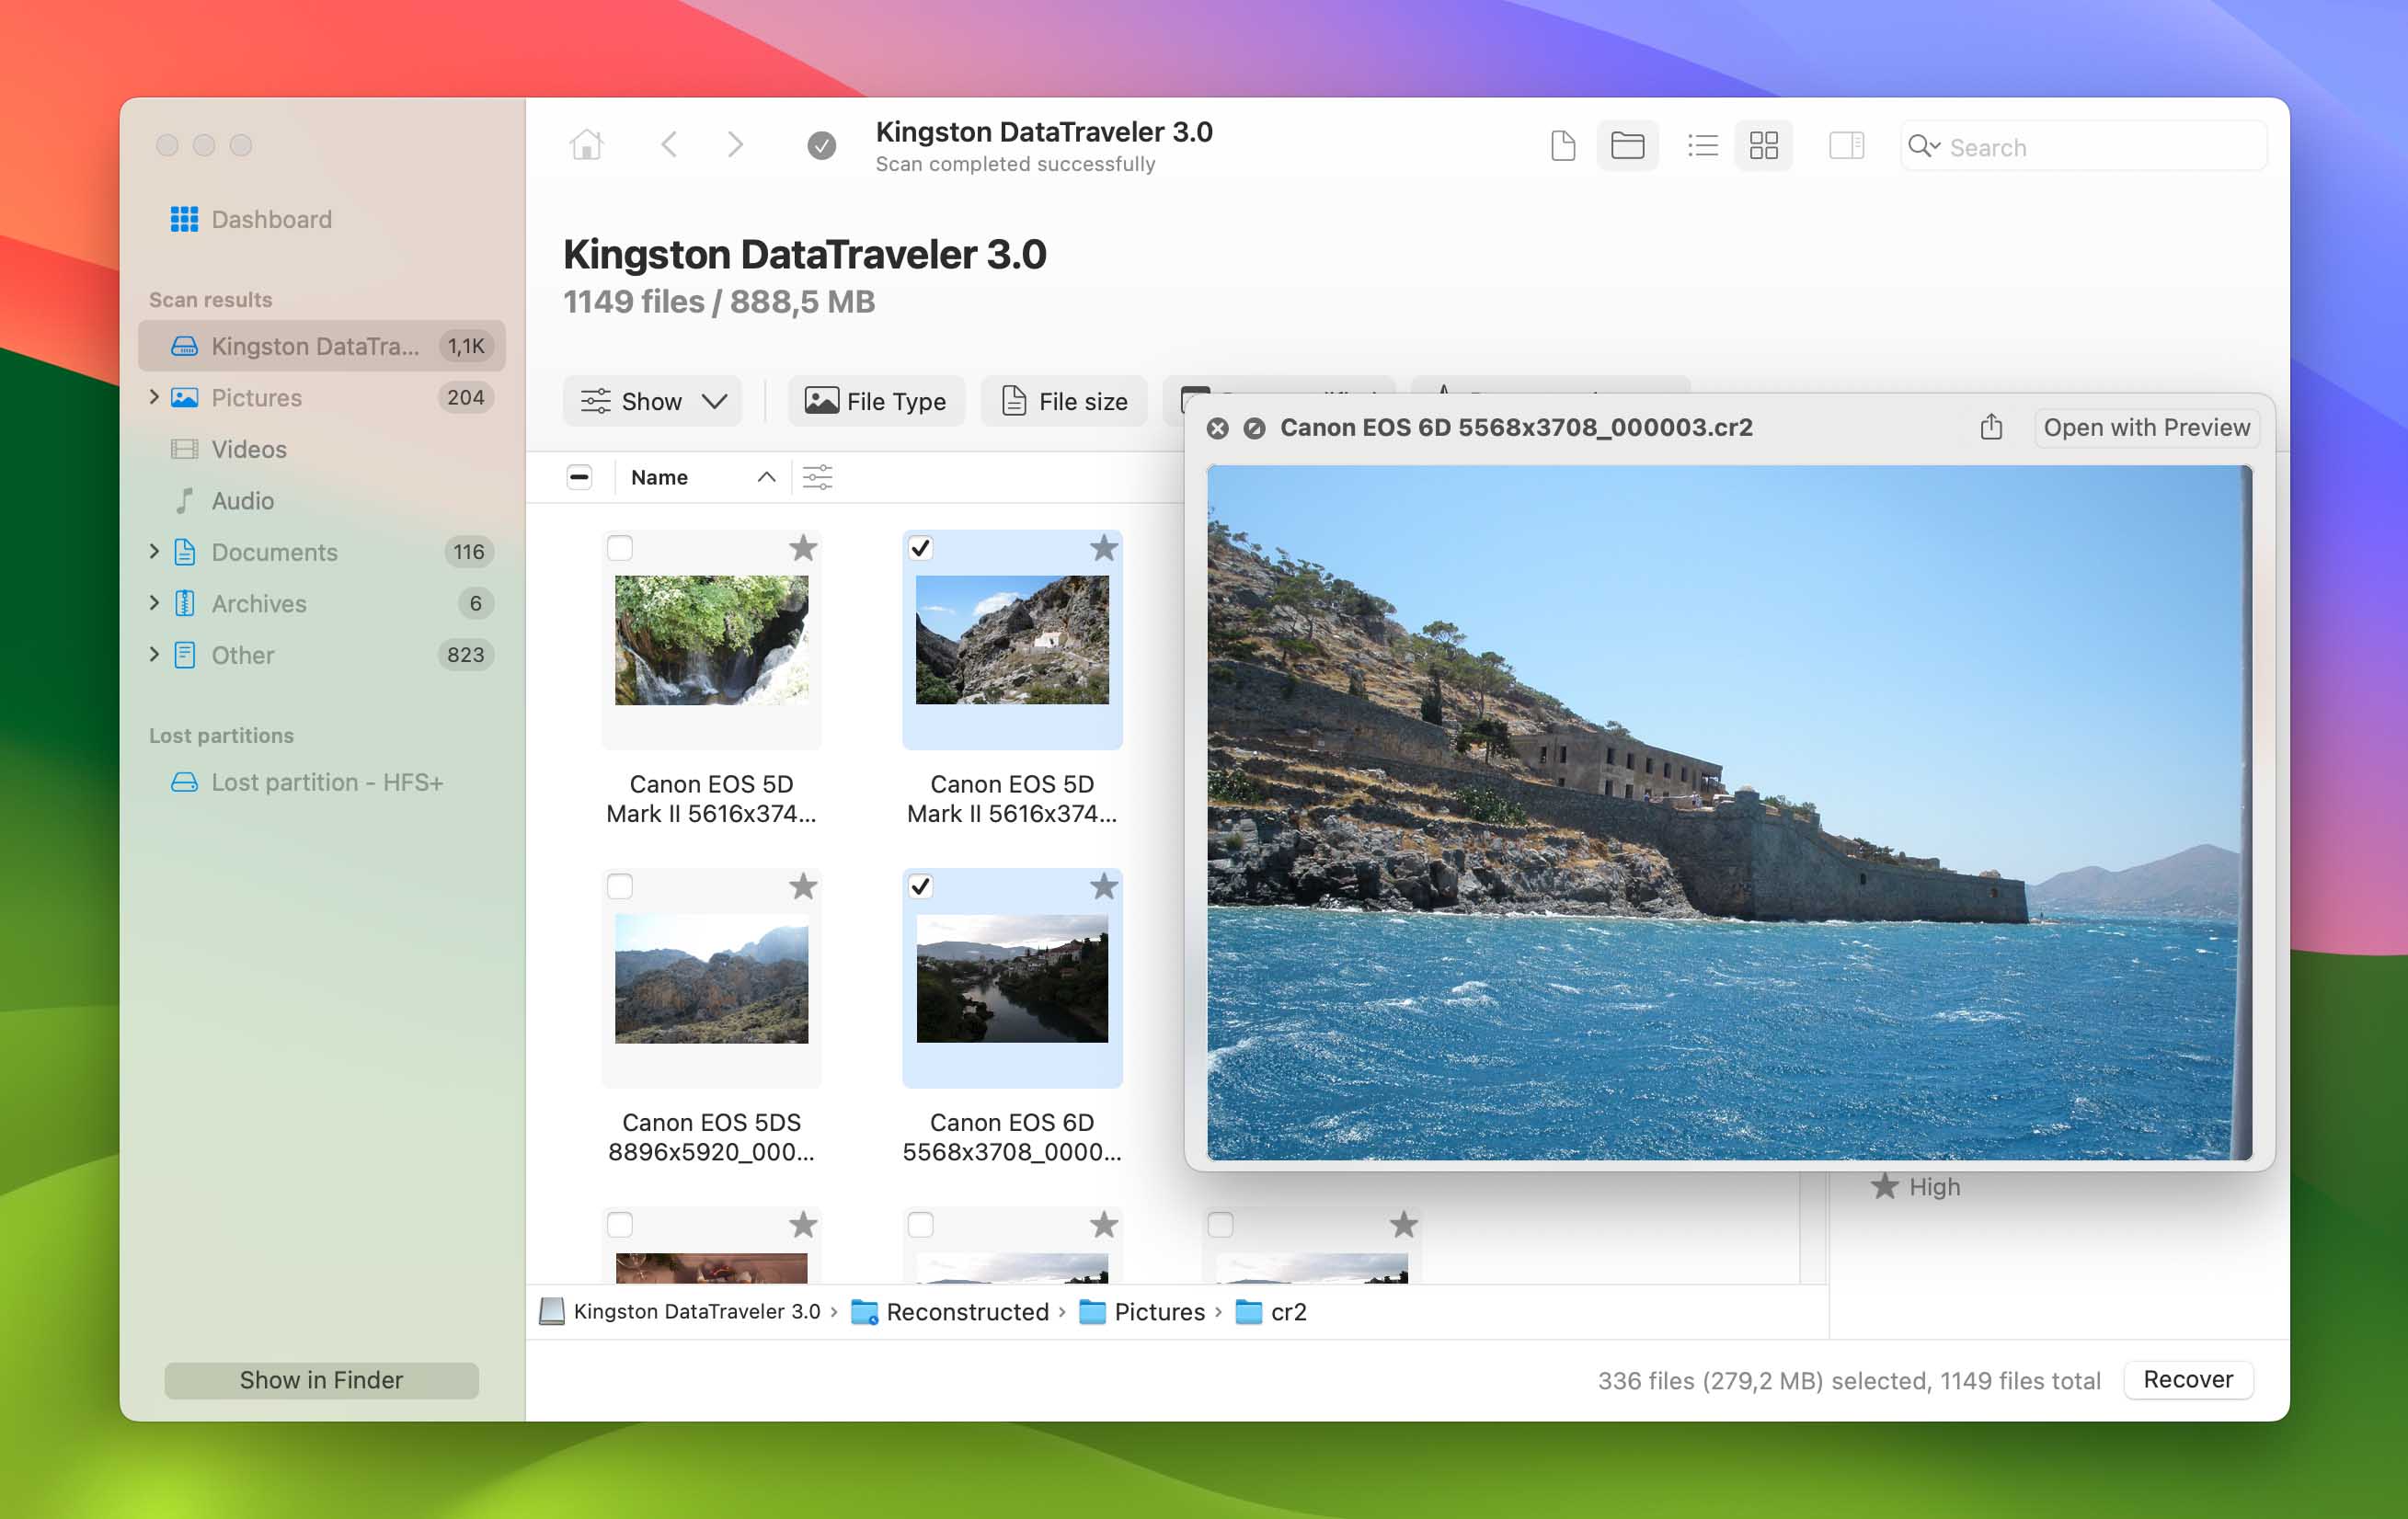Click the grid/thumbnail view icon
The height and width of the screenshot is (1519, 2408).
click(x=1762, y=145)
